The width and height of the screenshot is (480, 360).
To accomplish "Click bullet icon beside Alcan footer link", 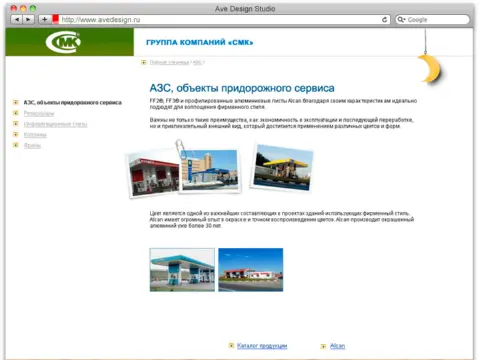I will [x=323, y=347].
